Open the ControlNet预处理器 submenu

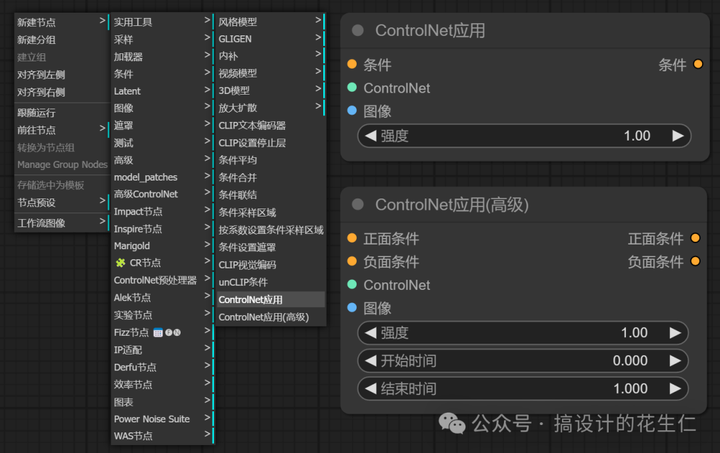pyautogui.click(x=162, y=280)
